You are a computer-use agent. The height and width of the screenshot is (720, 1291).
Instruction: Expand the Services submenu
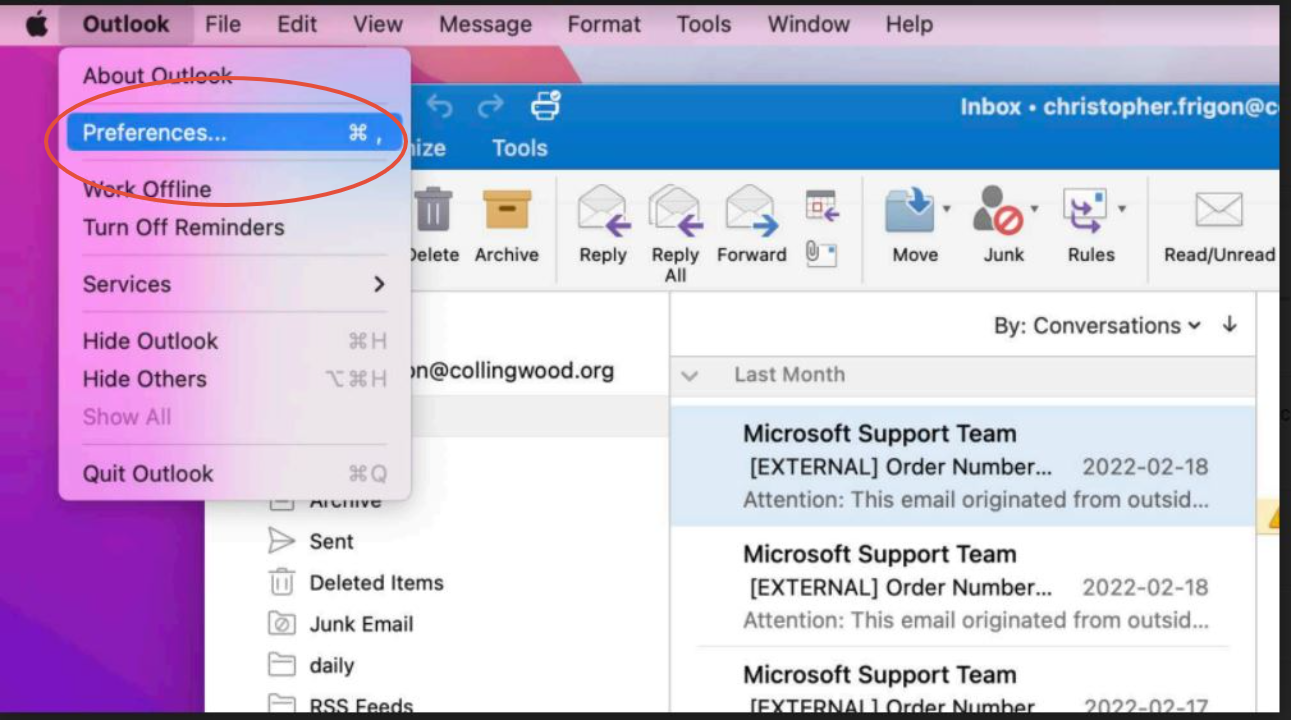click(x=235, y=284)
